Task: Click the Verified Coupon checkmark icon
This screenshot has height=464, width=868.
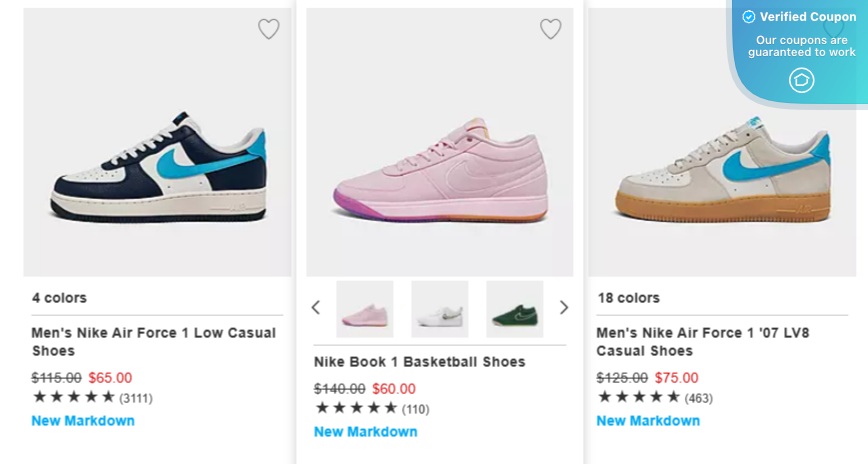Action: coord(748,17)
